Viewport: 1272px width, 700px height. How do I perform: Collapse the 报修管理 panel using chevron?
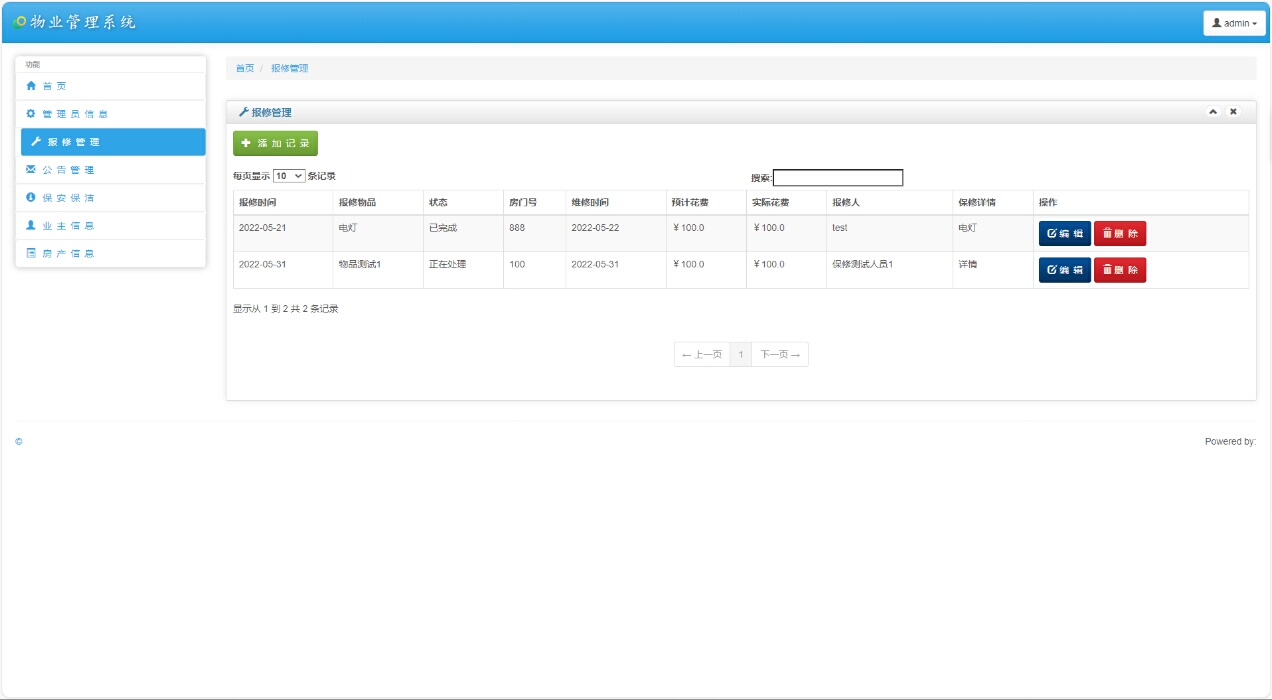(1213, 112)
